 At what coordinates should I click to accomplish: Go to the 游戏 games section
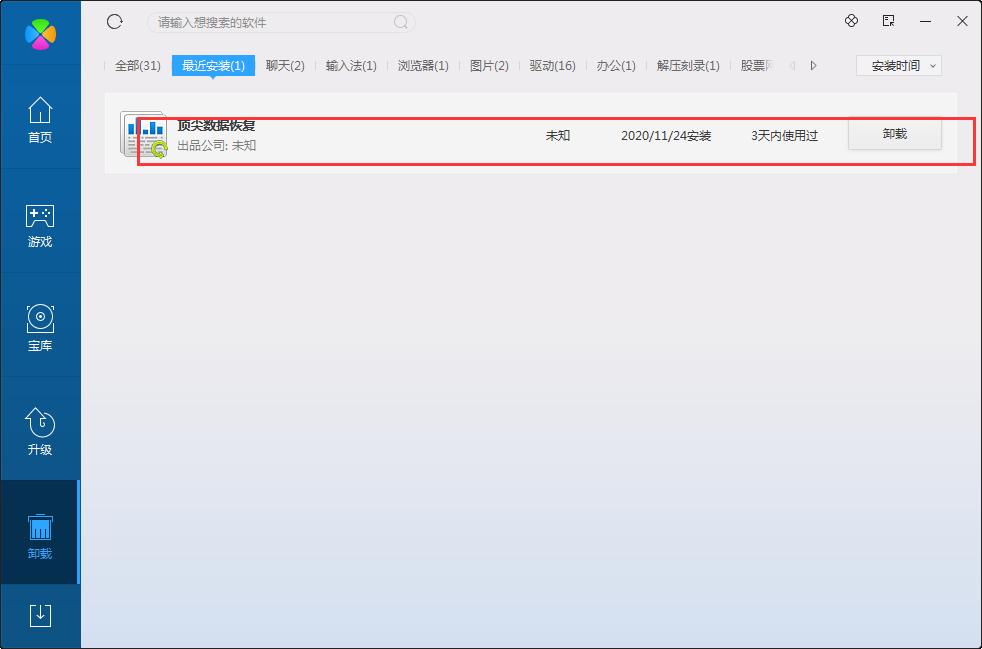pyautogui.click(x=40, y=225)
